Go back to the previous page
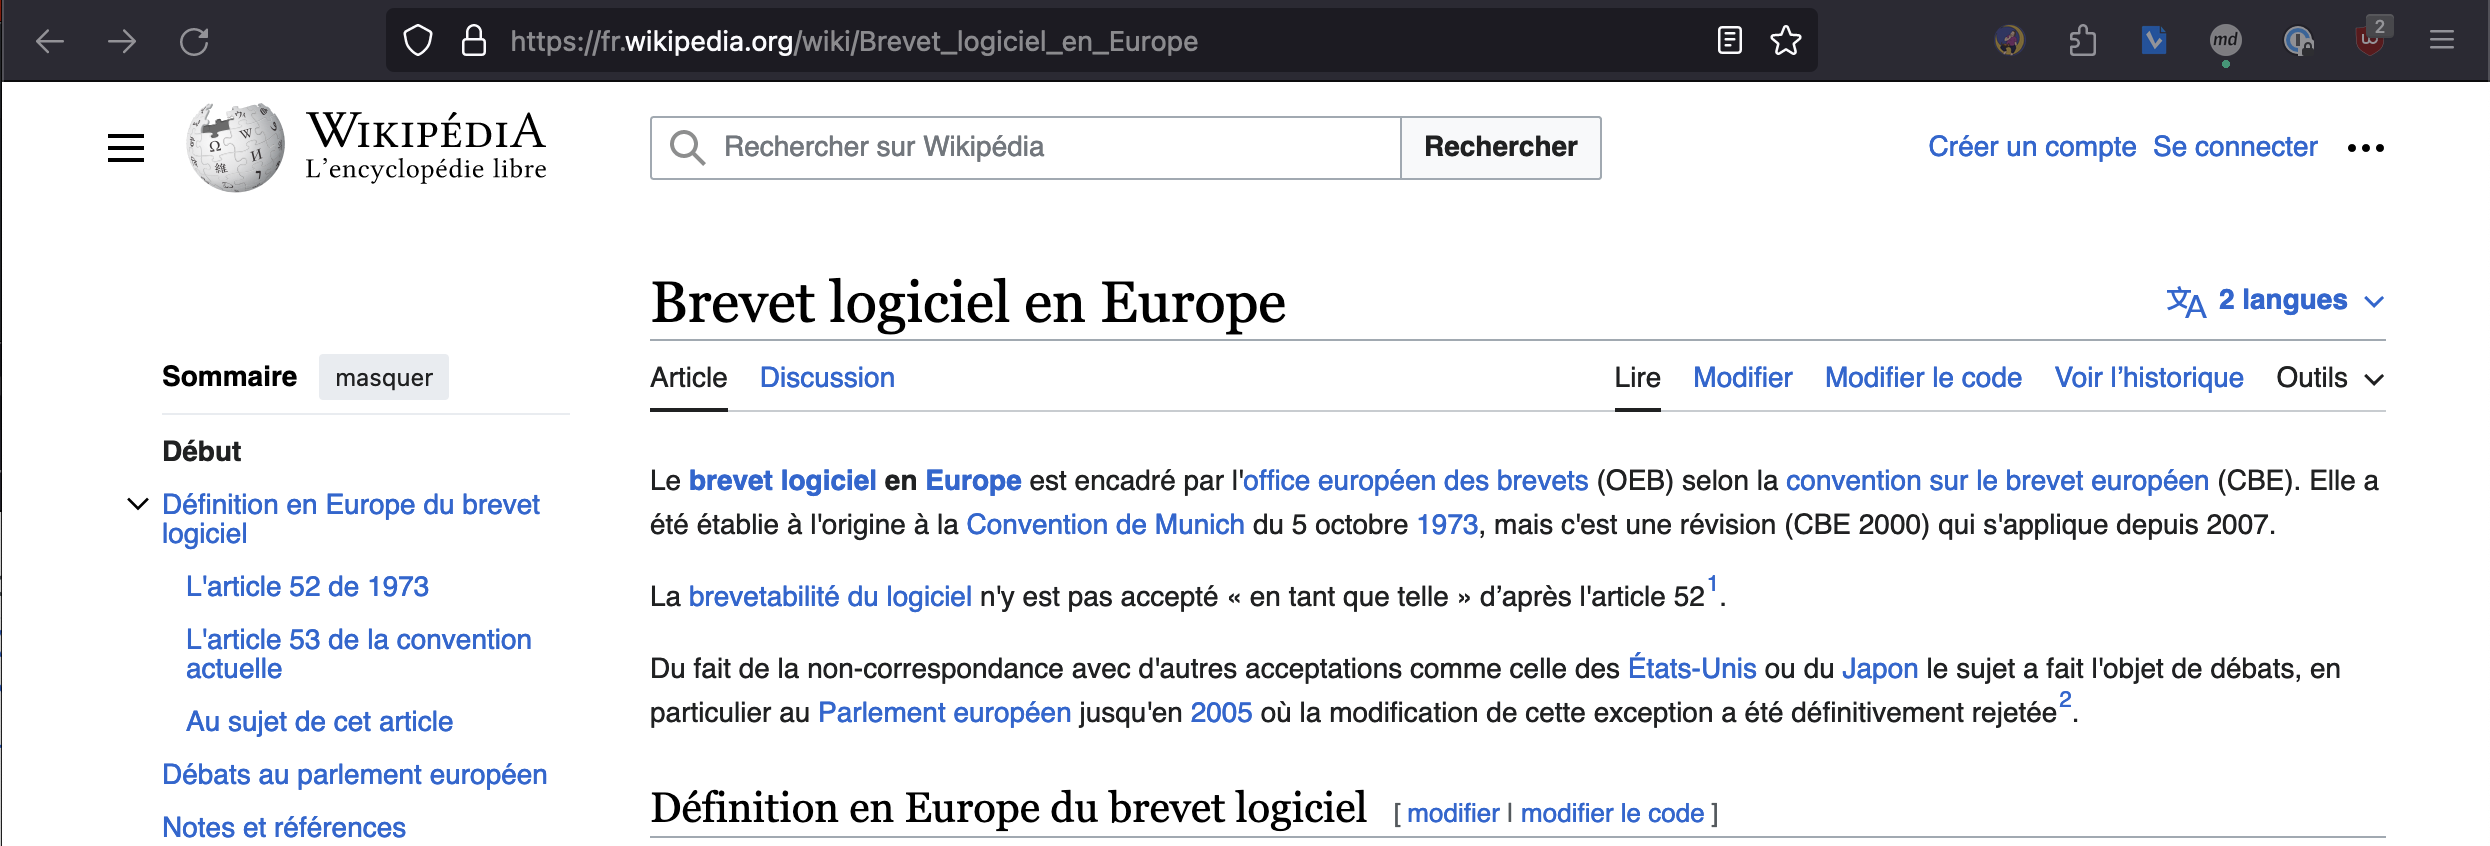This screenshot has width=2490, height=846. [x=50, y=41]
